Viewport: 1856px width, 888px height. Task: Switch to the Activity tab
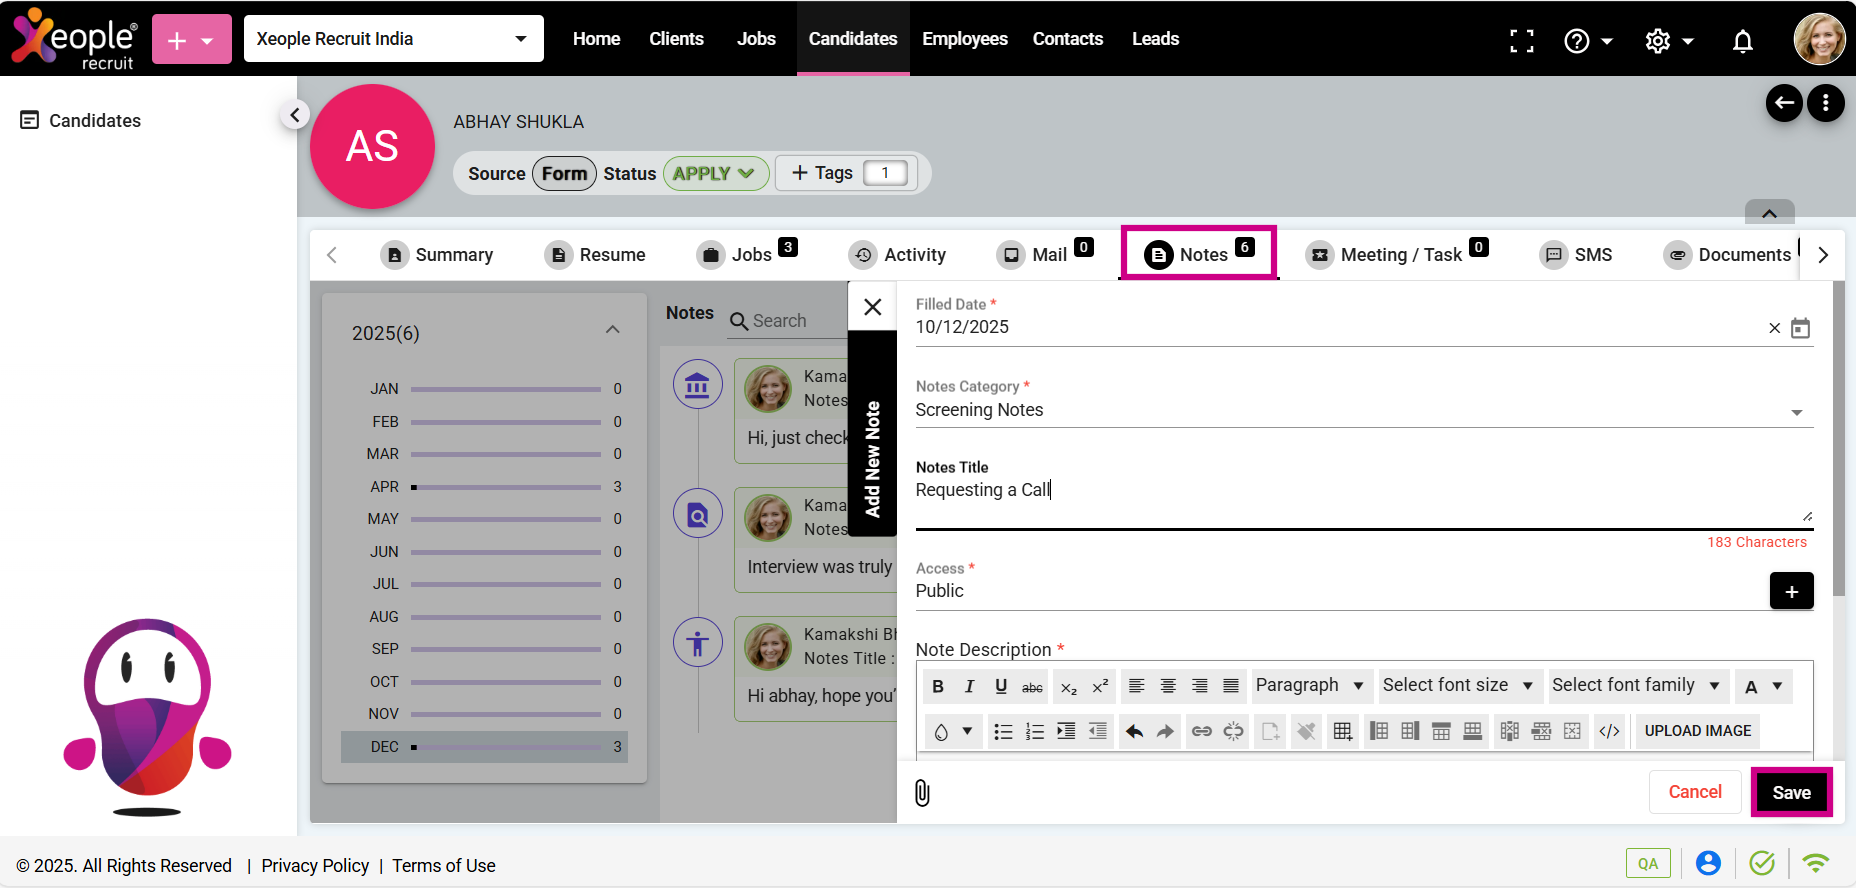897,255
